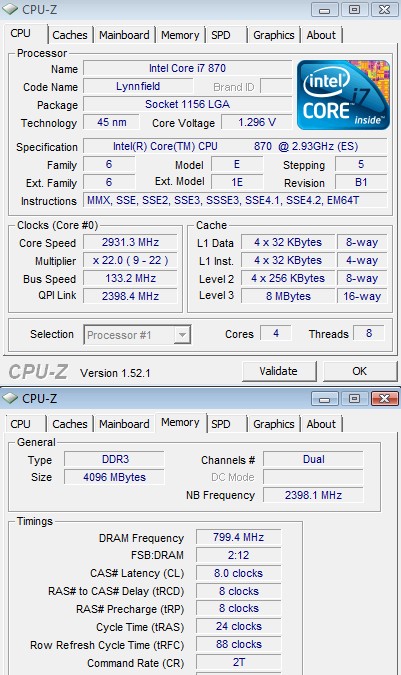This screenshot has height=675, width=401.
Task: Open Caches tab in bottom window
Action: [x=70, y=424]
